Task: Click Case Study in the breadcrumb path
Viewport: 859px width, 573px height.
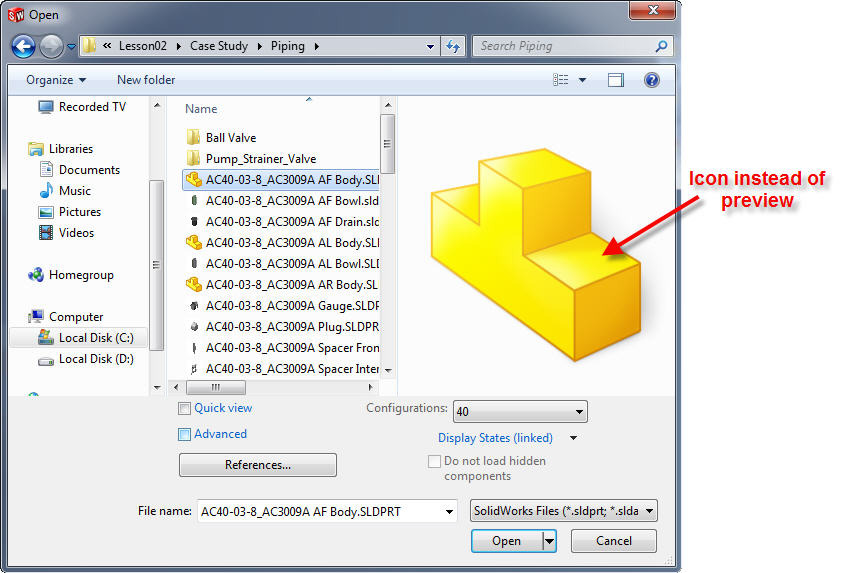Action: point(219,46)
